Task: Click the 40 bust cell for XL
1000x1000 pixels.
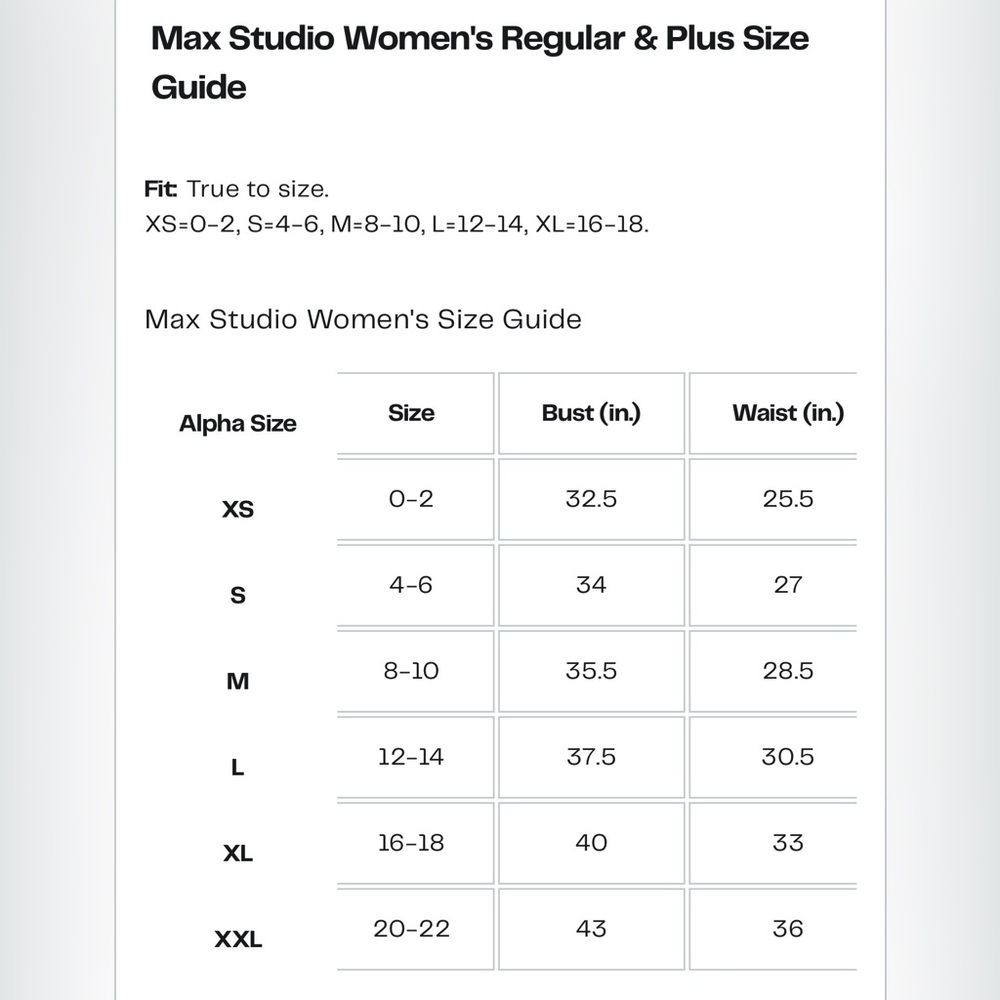Action: pos(591,843)
